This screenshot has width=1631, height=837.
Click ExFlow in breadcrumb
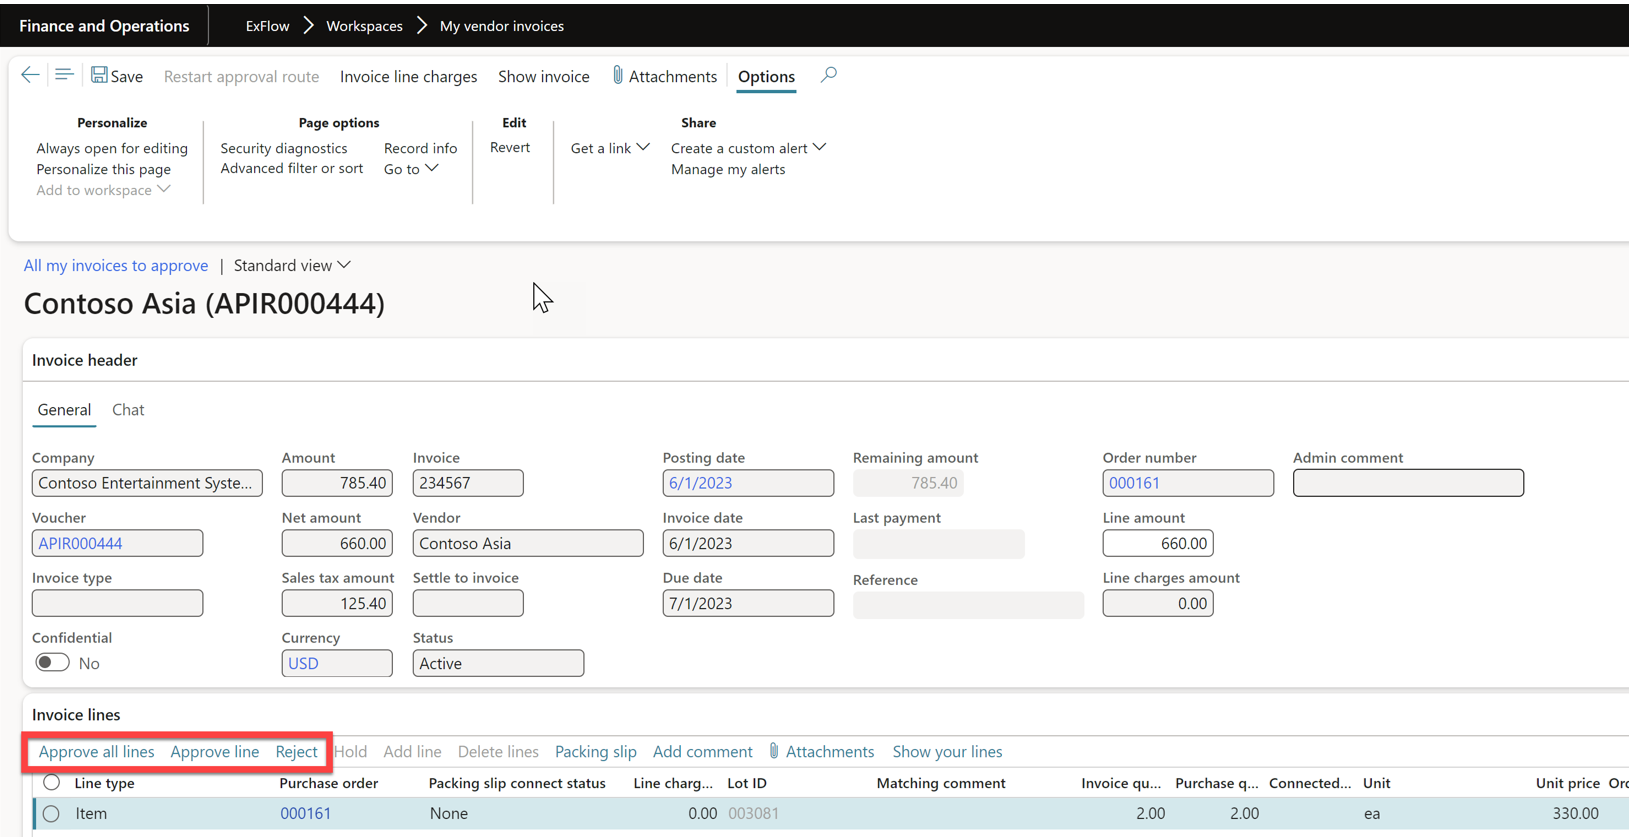(267, 26)
